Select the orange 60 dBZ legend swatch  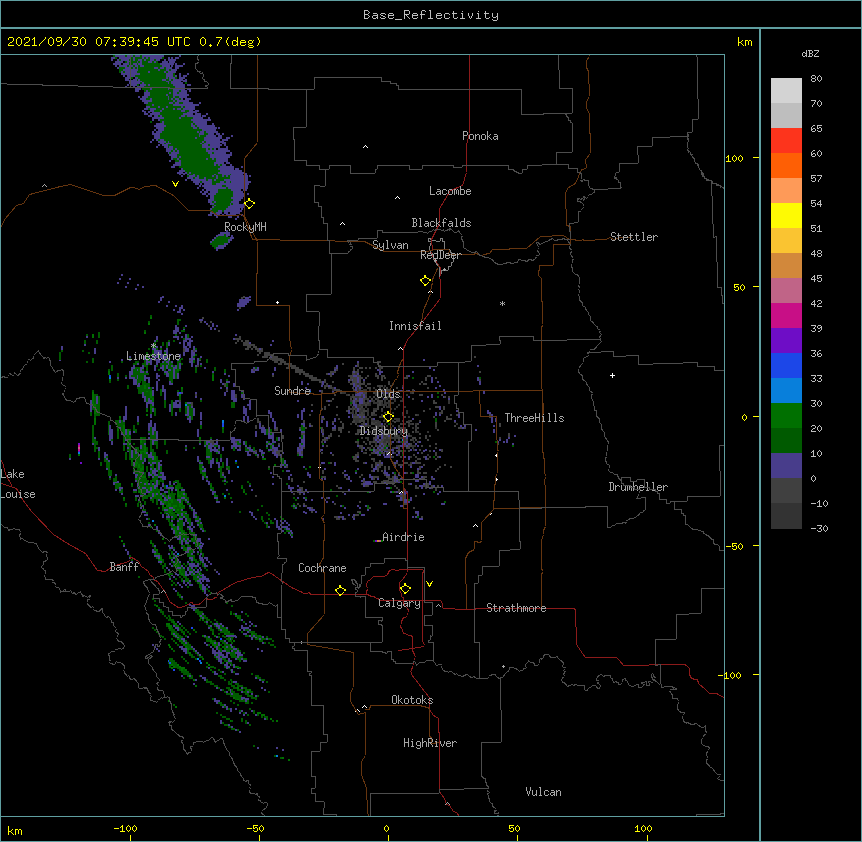tap(786, 165)
